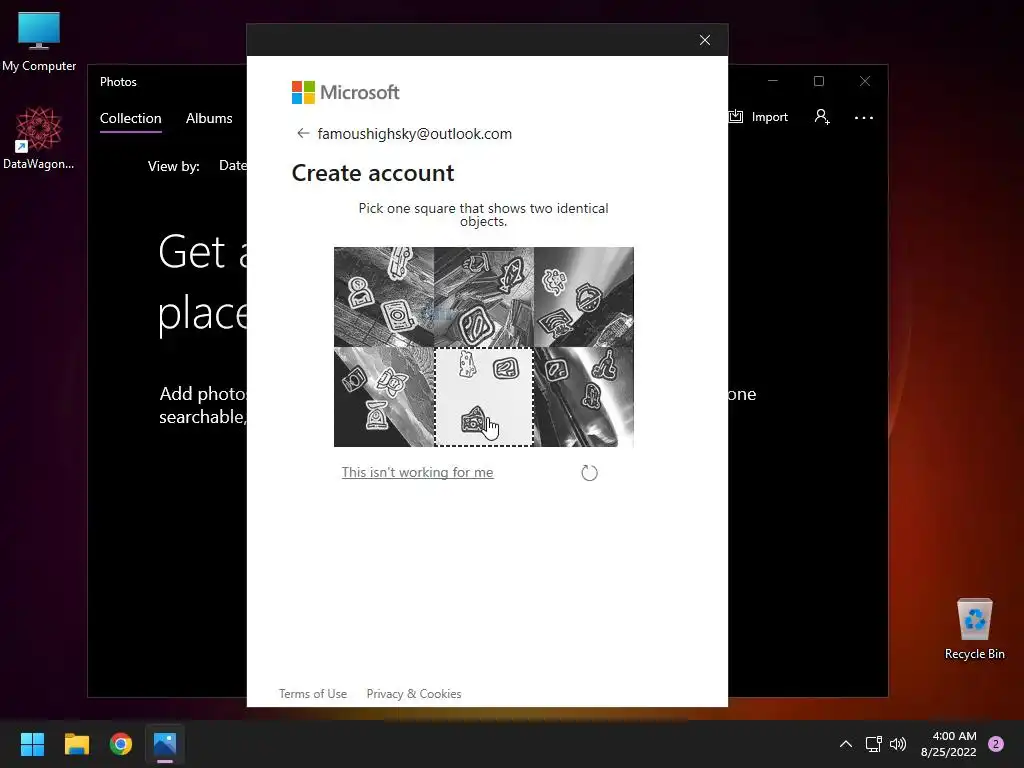This screenshot has height=768, width=1024.
Task: Click the Photos app taskbar icon
Action: (165, 744)
